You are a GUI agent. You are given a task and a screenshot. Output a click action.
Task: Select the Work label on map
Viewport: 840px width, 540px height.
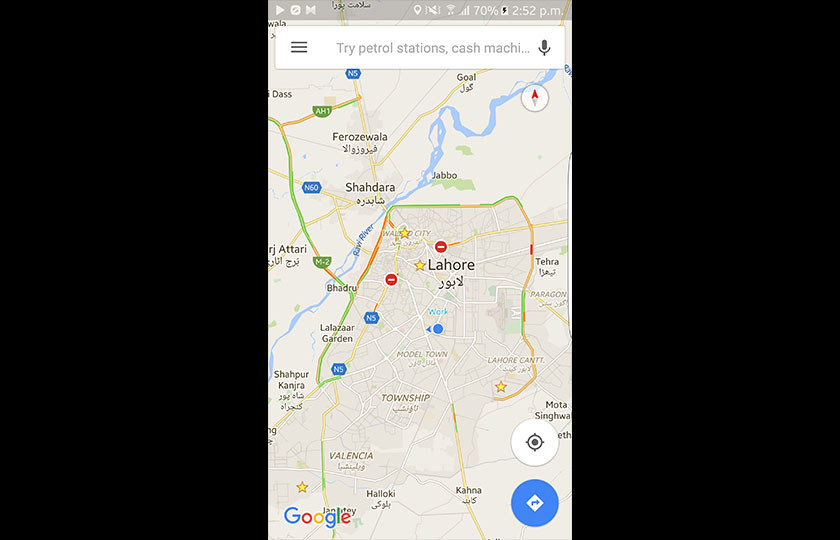(438, 312)
